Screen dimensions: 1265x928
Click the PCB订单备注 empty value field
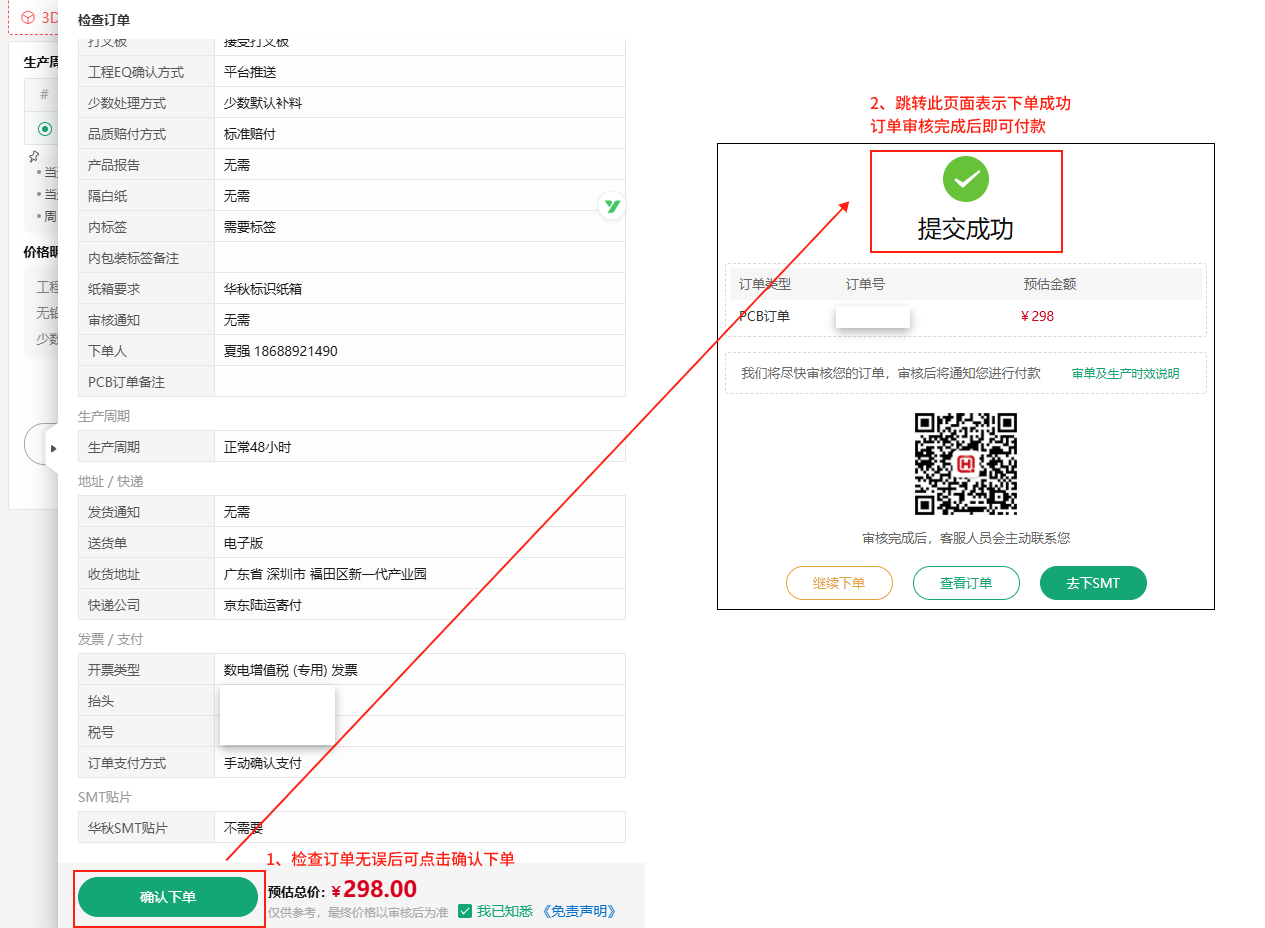419,382
